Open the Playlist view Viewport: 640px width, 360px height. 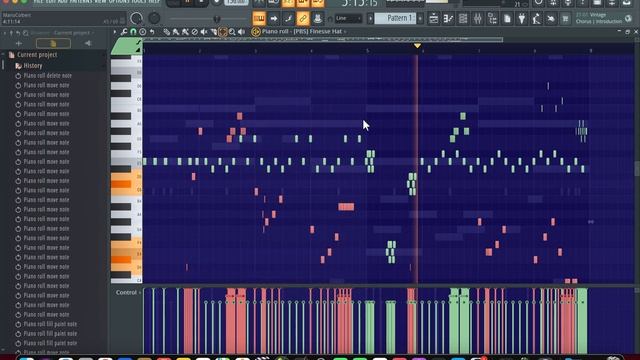click(x=433, y=18)
